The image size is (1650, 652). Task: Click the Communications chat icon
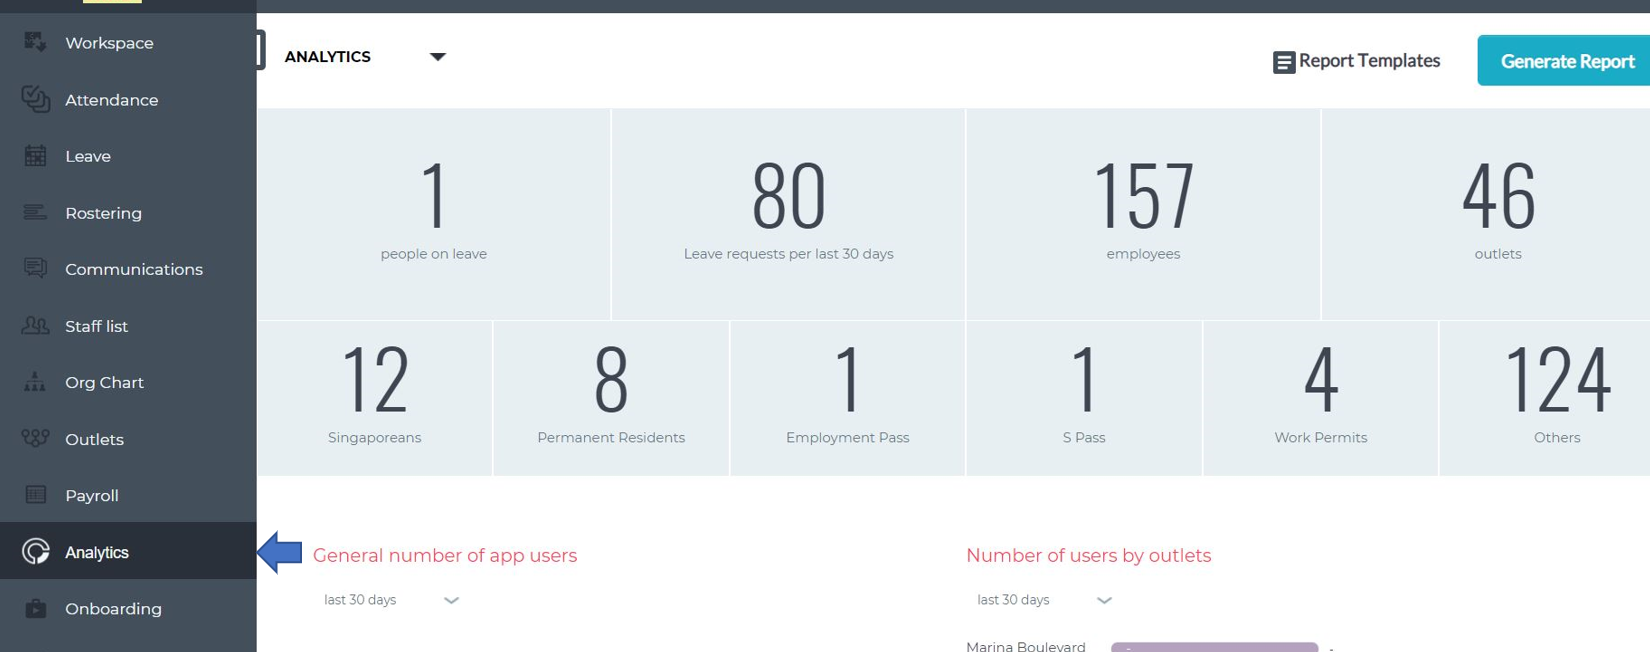coord(35,268)
